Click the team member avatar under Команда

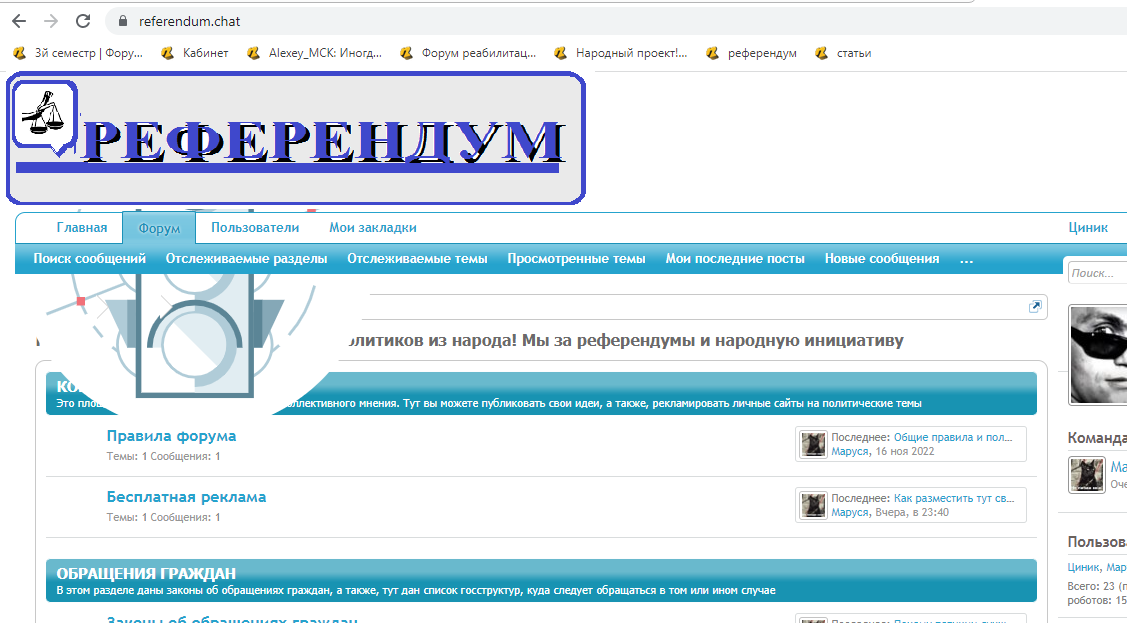1087,474
